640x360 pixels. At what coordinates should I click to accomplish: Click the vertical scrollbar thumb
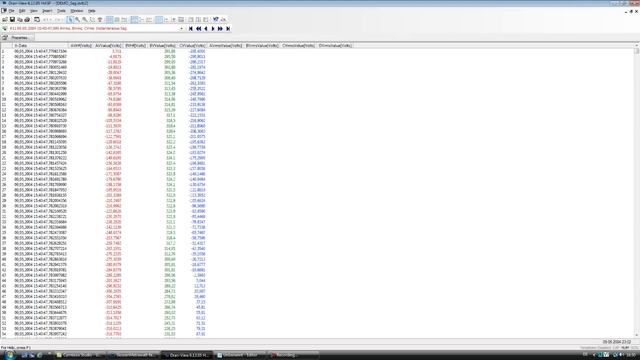point(637,51)
